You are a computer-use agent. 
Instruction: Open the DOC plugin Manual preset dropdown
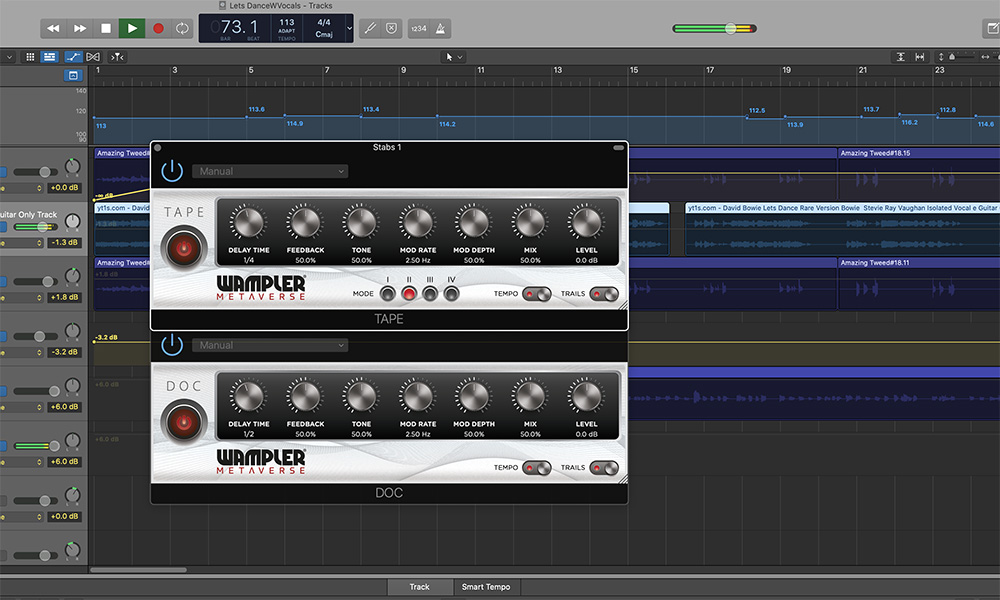pyautogui.click(x=270, y=345)
